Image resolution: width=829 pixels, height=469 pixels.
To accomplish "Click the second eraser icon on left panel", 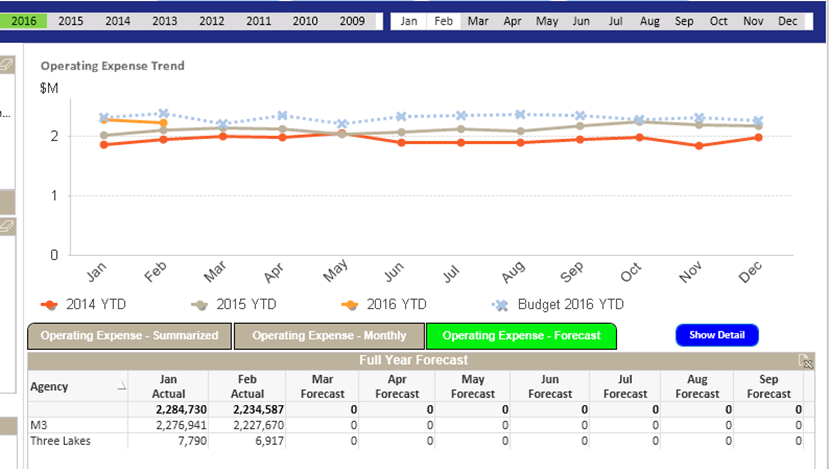I will coord(6,228).
